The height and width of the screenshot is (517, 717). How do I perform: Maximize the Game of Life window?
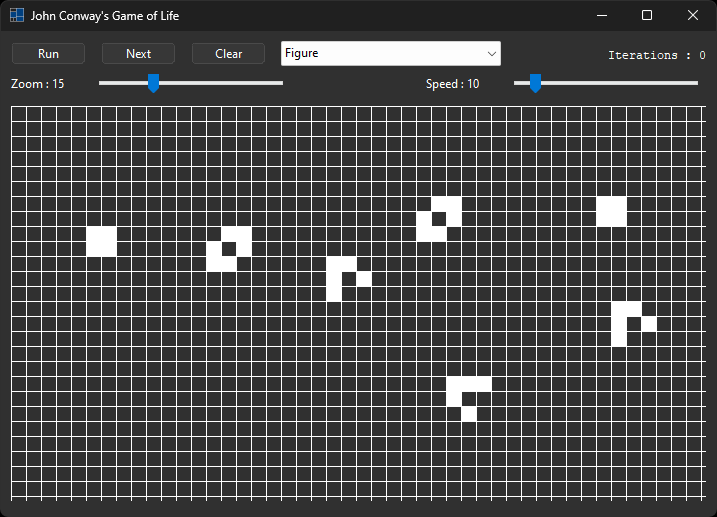(647, 15)
